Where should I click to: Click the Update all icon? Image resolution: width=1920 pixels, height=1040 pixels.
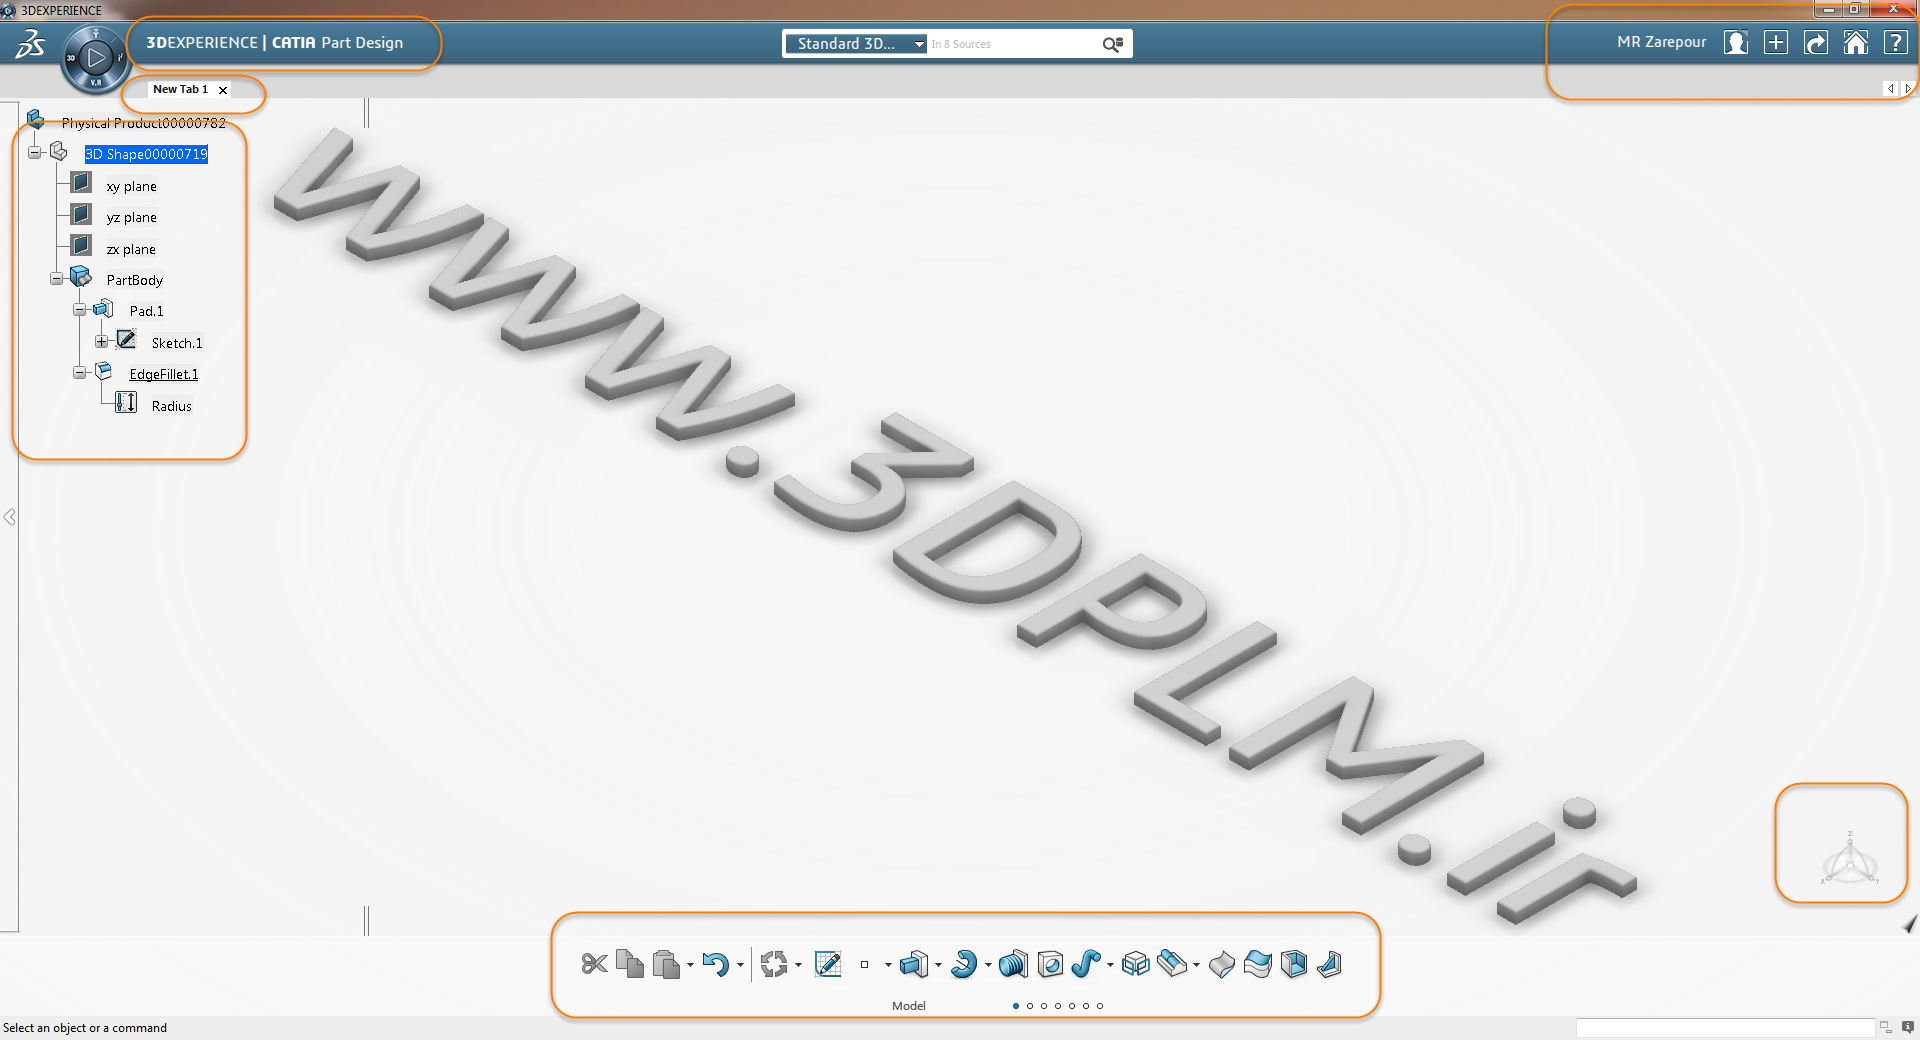(773, 964)
